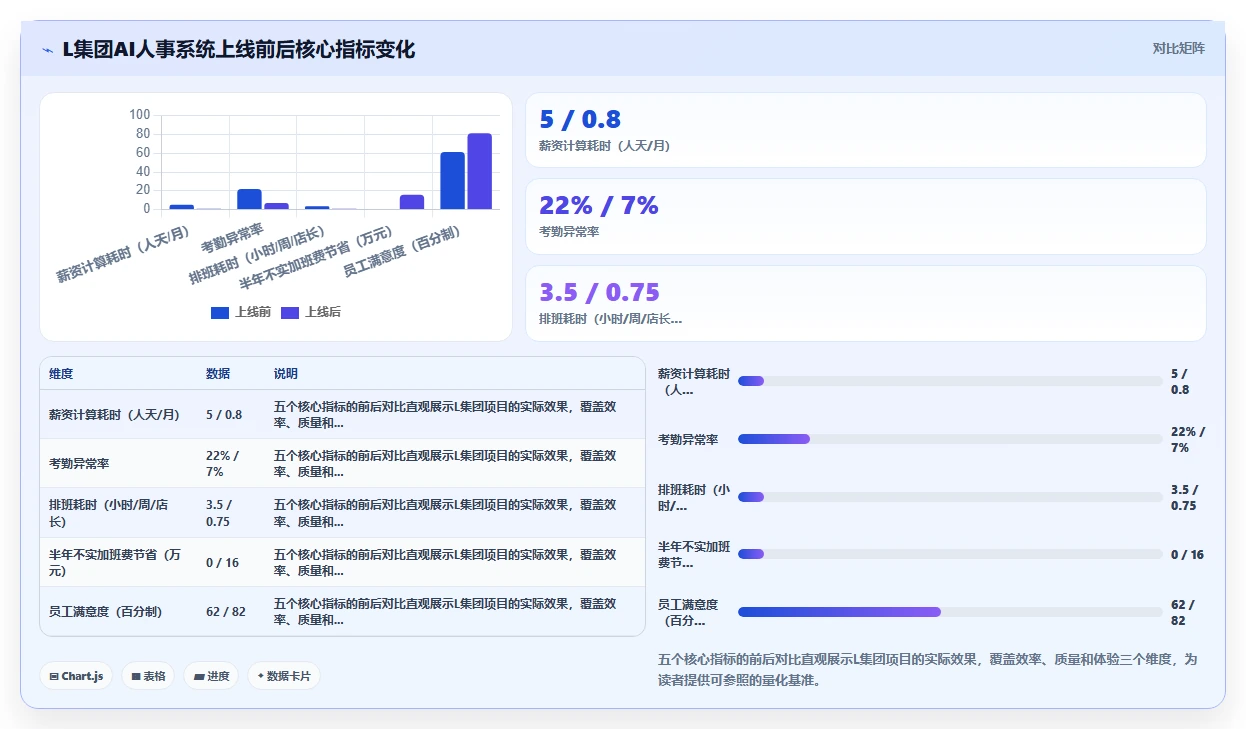1246x729 pixels.
Task: Click the lightning icon beside the title
Action: (47, 50)
